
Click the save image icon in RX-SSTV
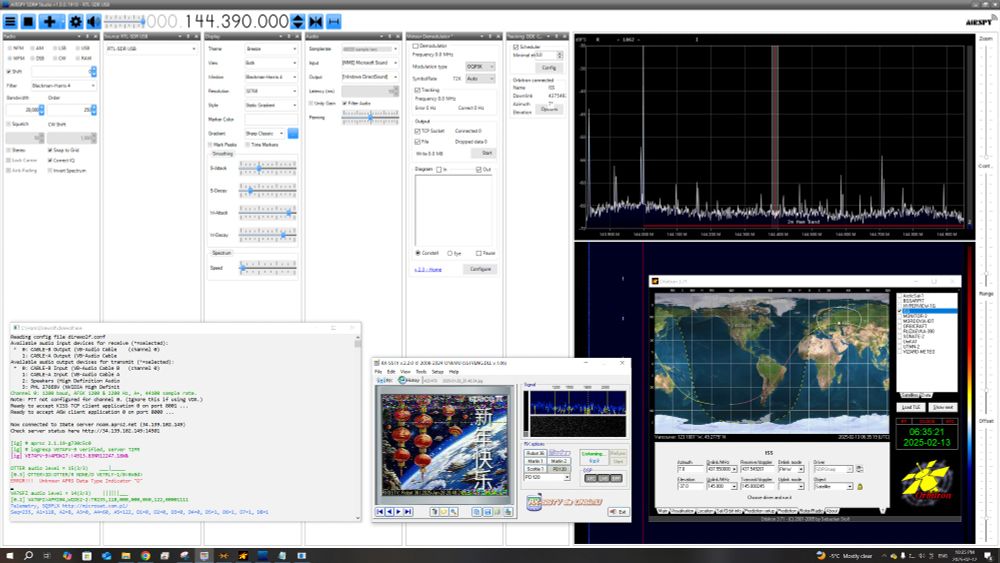(x=488, y=511)
